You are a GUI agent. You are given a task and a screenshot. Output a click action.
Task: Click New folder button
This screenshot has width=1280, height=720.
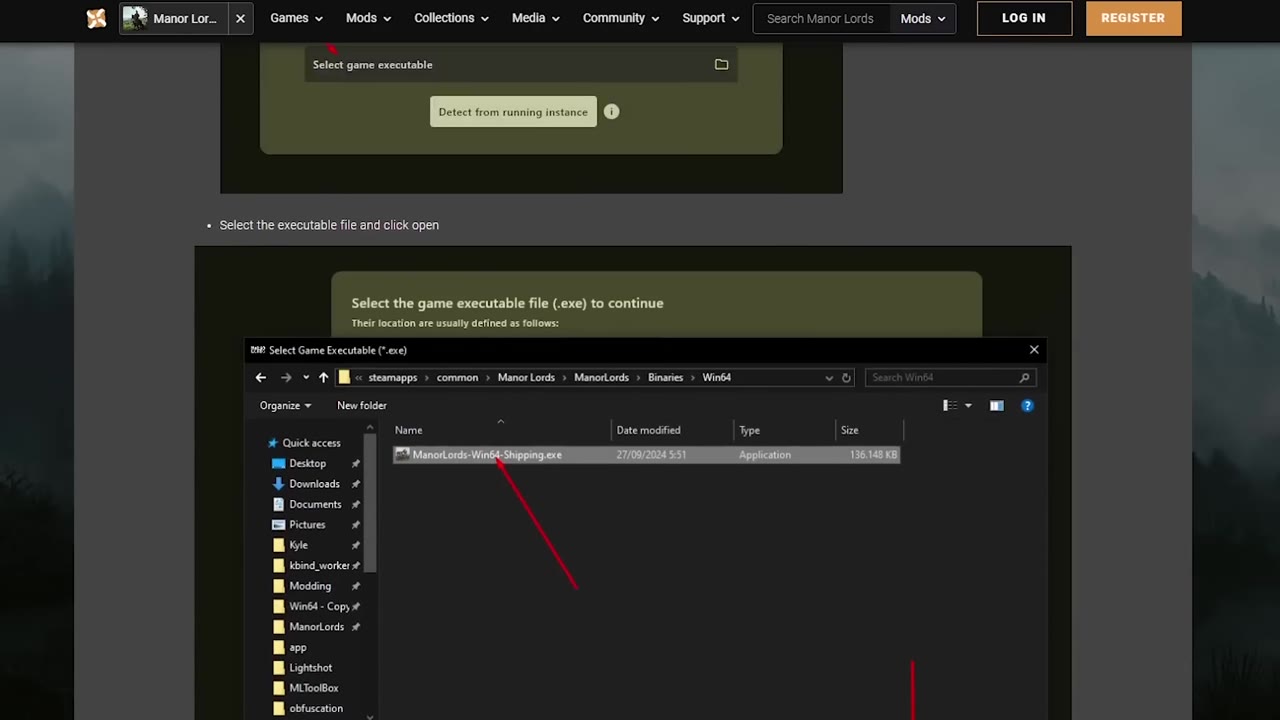click(361, 405)
